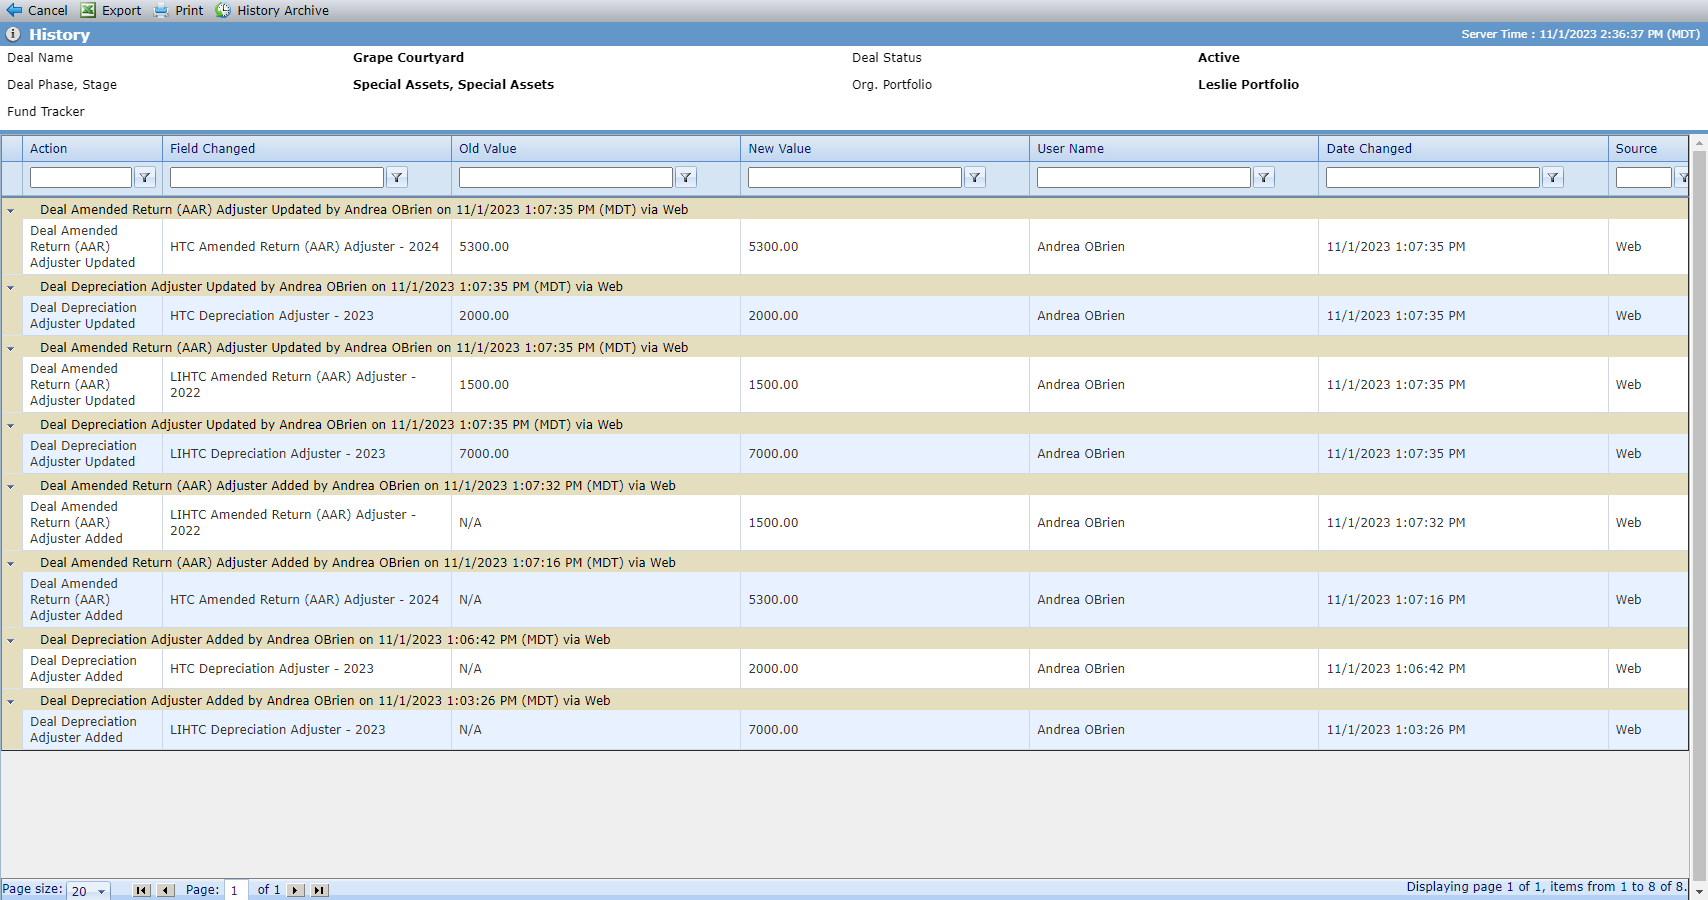Collapse the HTC Depreciation Adjuster Updated 1:07:35 group
This screenshot has height=900, width=1708.
[x=11, y=287]
